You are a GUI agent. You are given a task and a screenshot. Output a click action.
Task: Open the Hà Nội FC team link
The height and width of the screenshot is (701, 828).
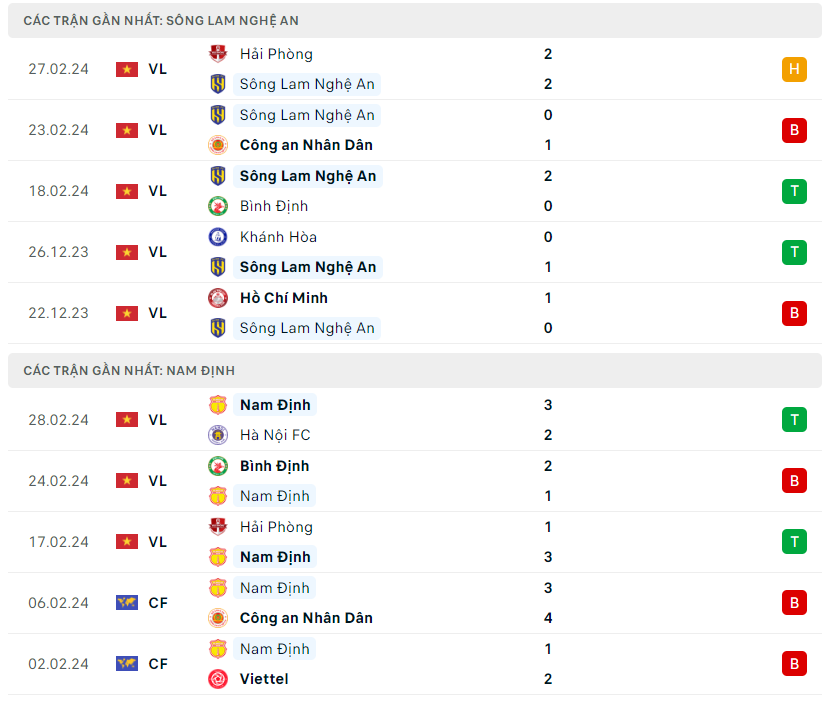coord(275,435)
